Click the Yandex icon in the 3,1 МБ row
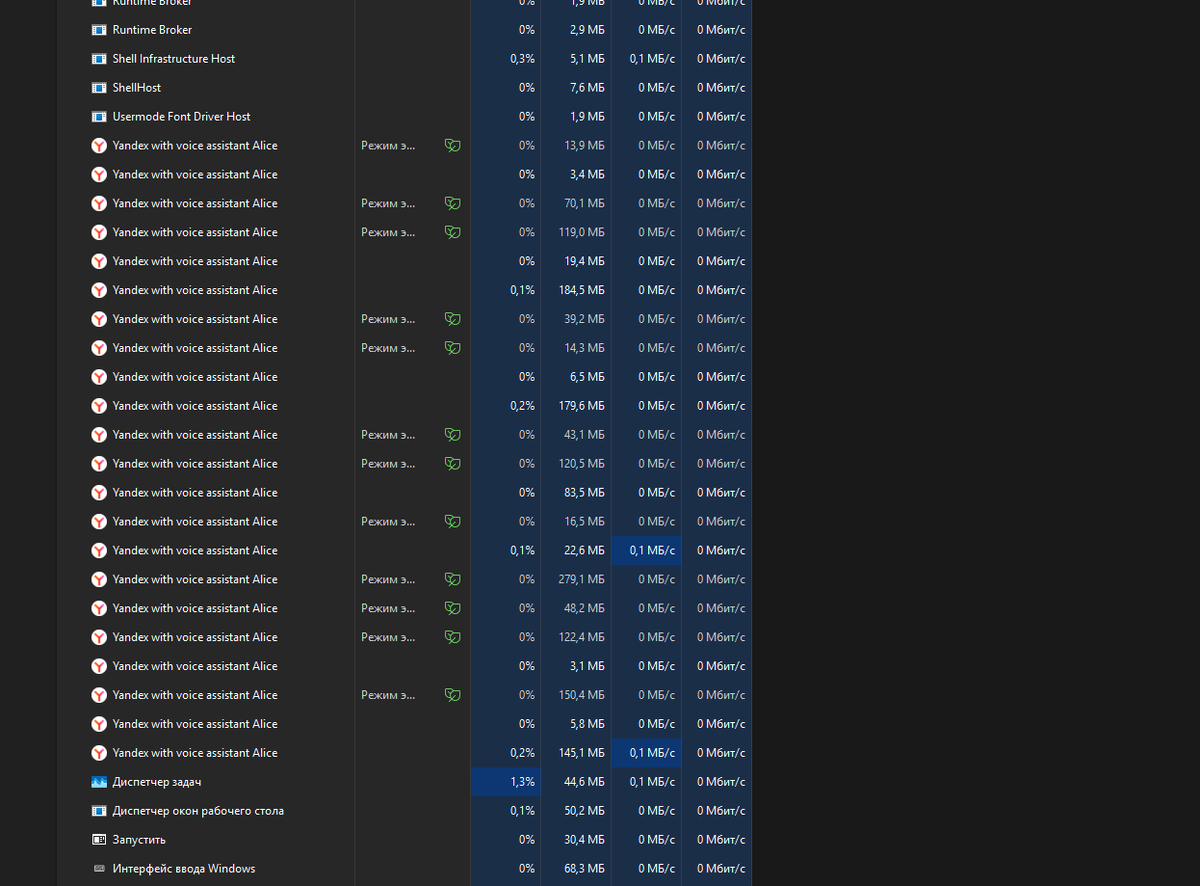The height and width of the screenshot is (886, 1200). pyautogui.click(x=99, y=666)
